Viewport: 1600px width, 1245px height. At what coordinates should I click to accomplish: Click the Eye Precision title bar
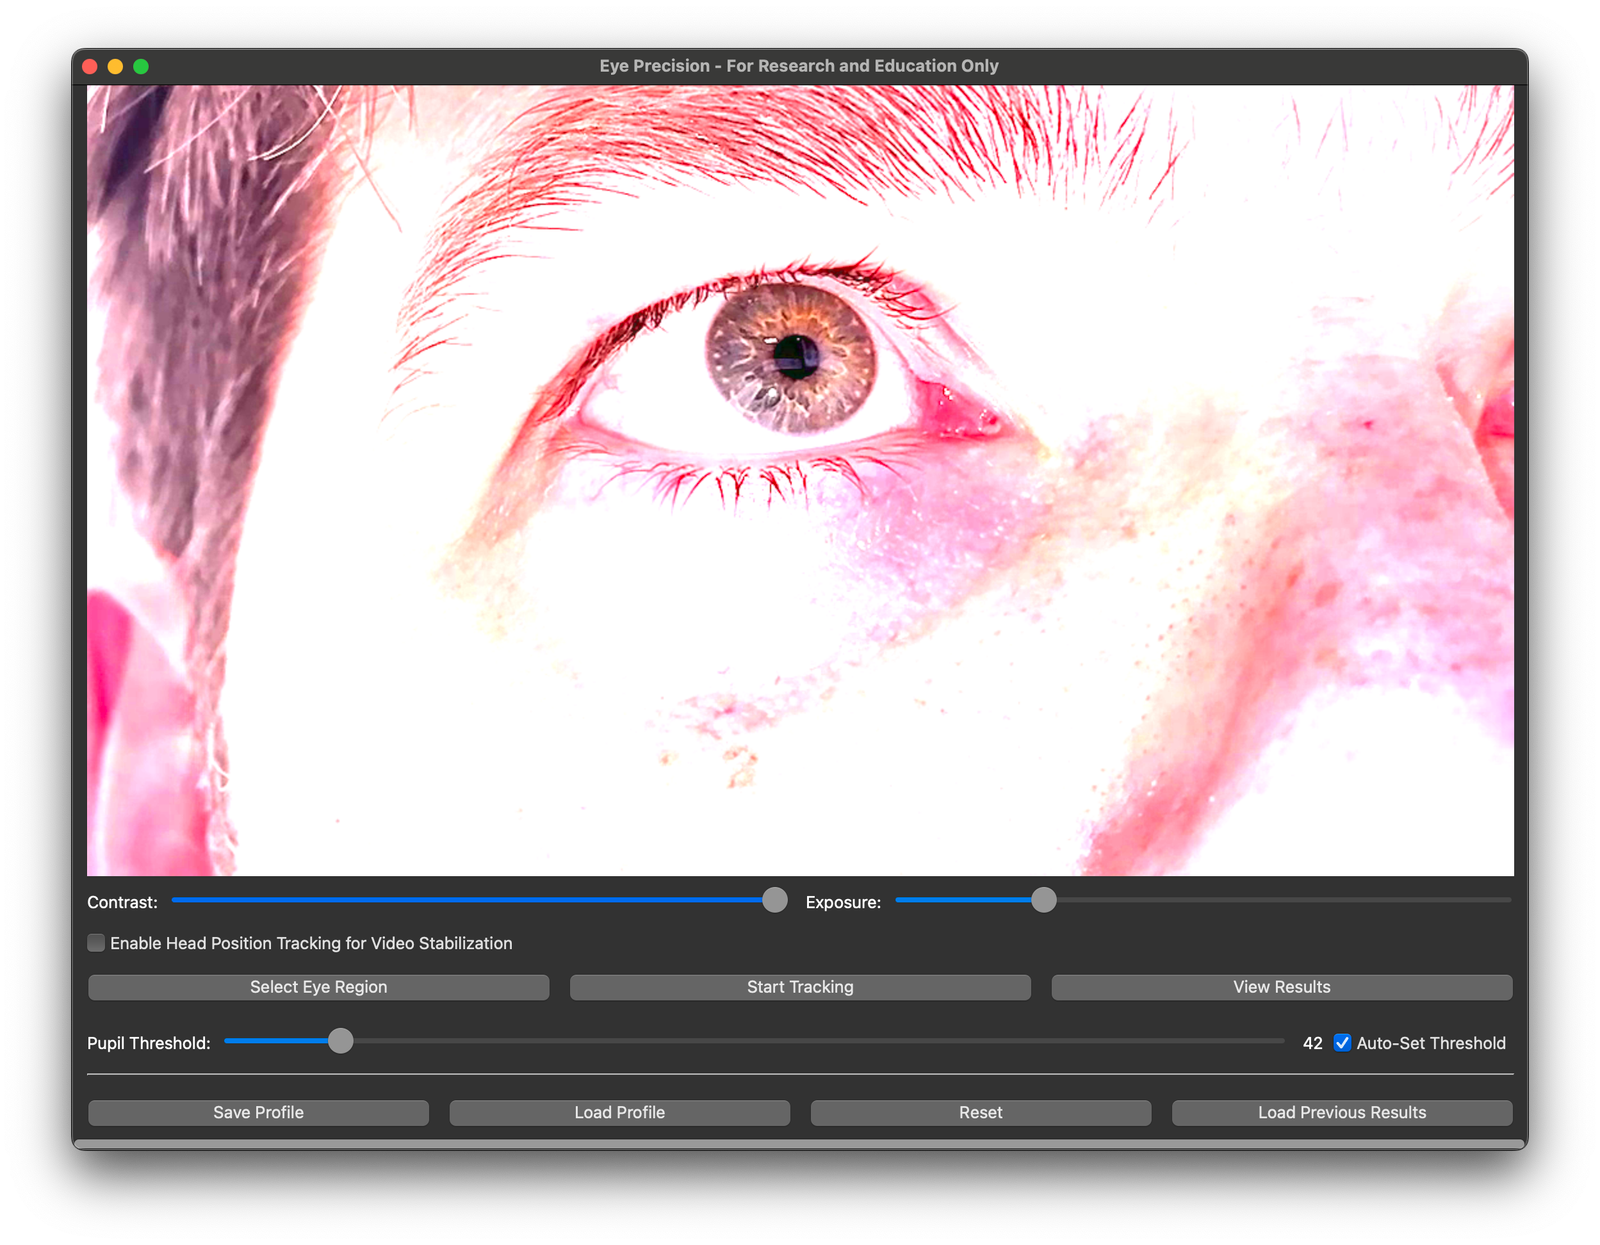pyautogui.click(x=798, y=65)
